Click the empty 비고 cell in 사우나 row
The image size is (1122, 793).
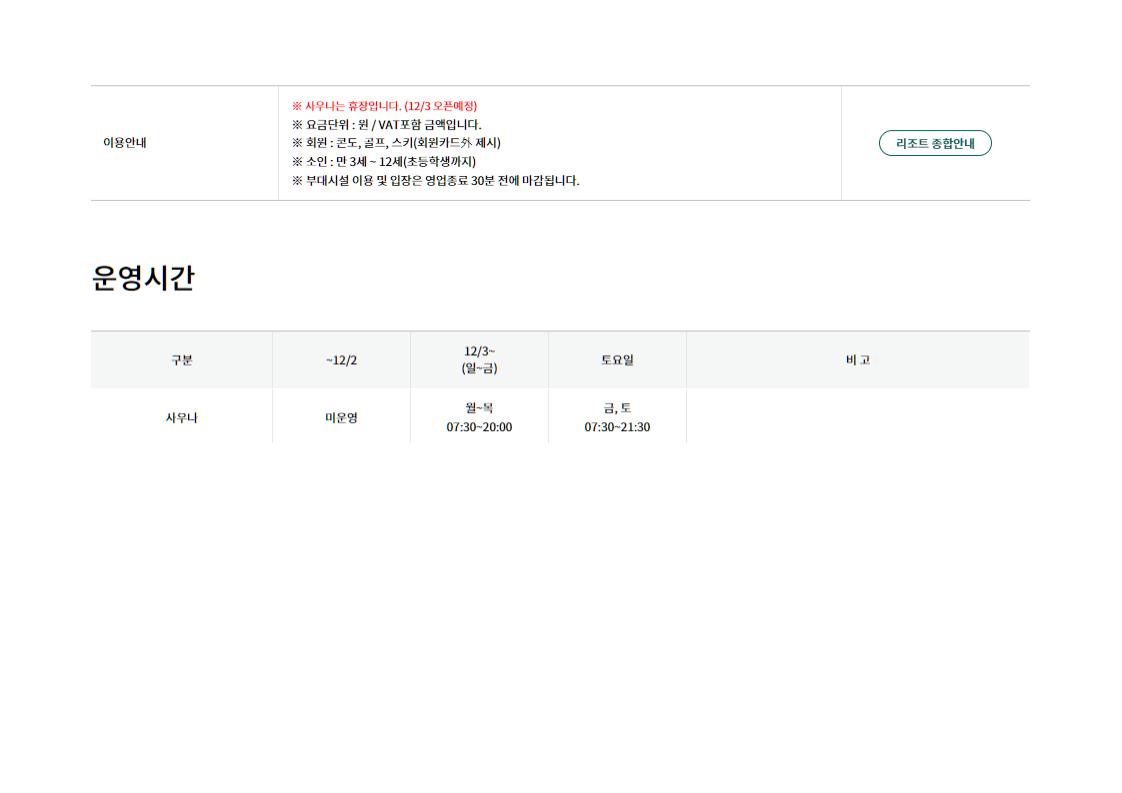(857, 418)
